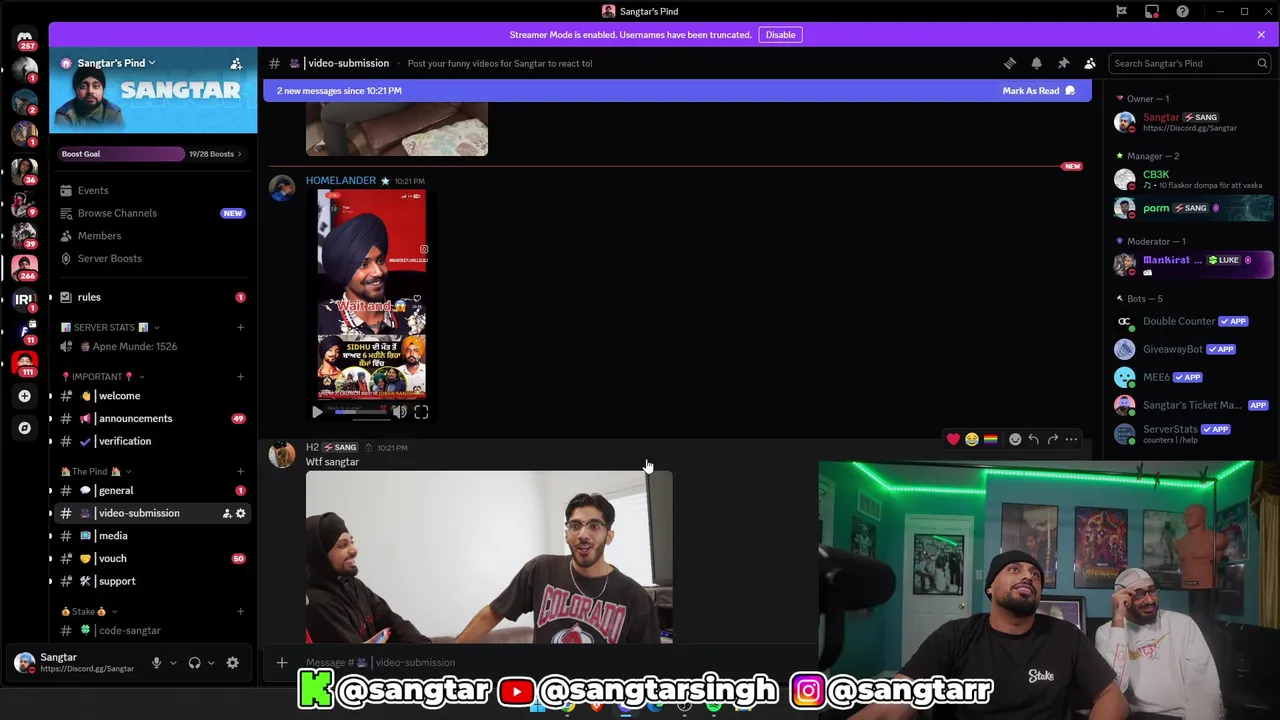This screenshot has width=1280, height=720.
Task: Click Add a Server plus icon
Action: click(x=25, y=396)
